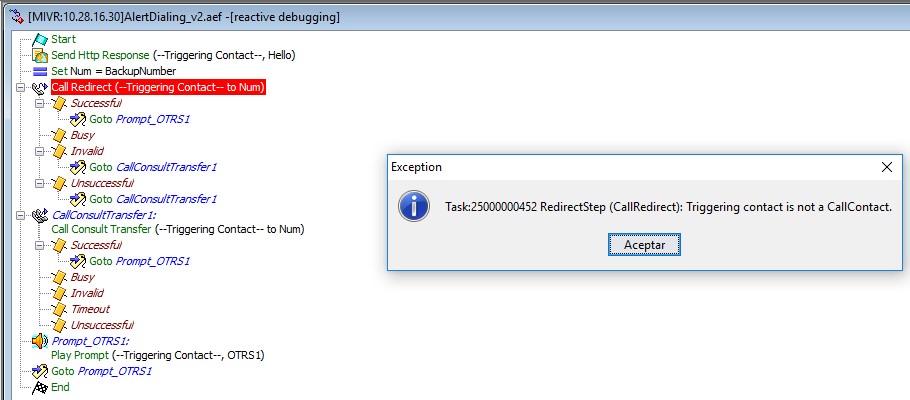Click the Timeout branch label
The image size is (910, 400).
coord(90,309)
